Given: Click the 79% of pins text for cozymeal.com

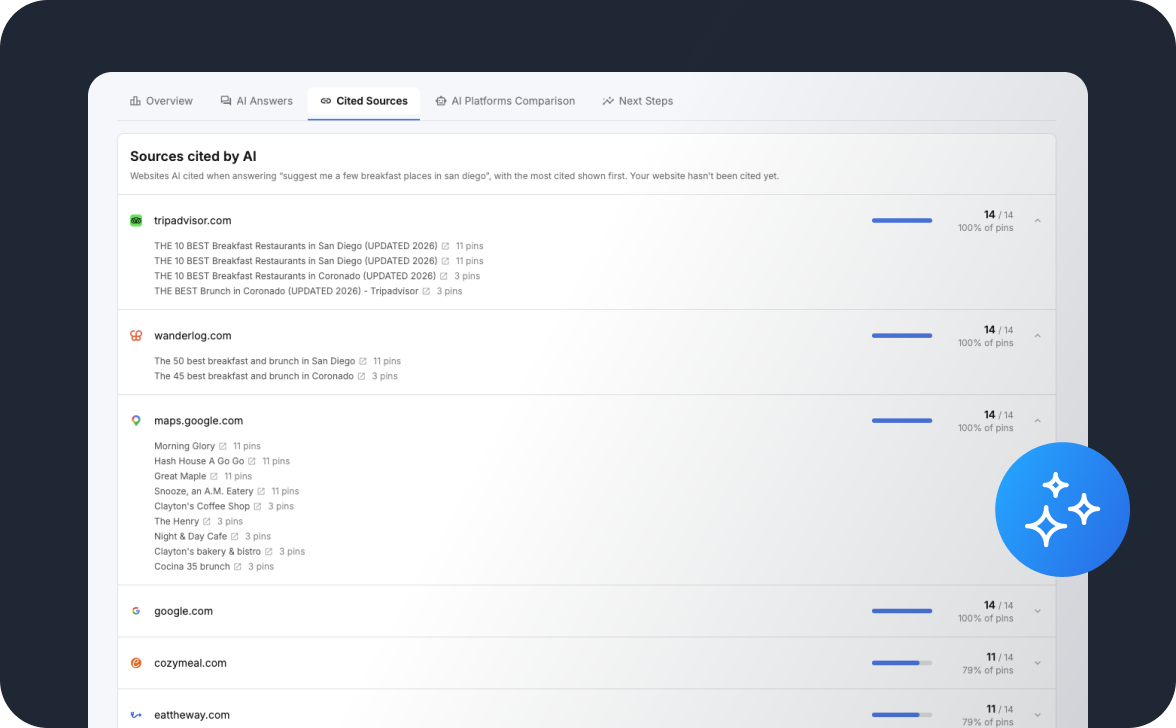Looking at the screenshot, I should (988, 670).
